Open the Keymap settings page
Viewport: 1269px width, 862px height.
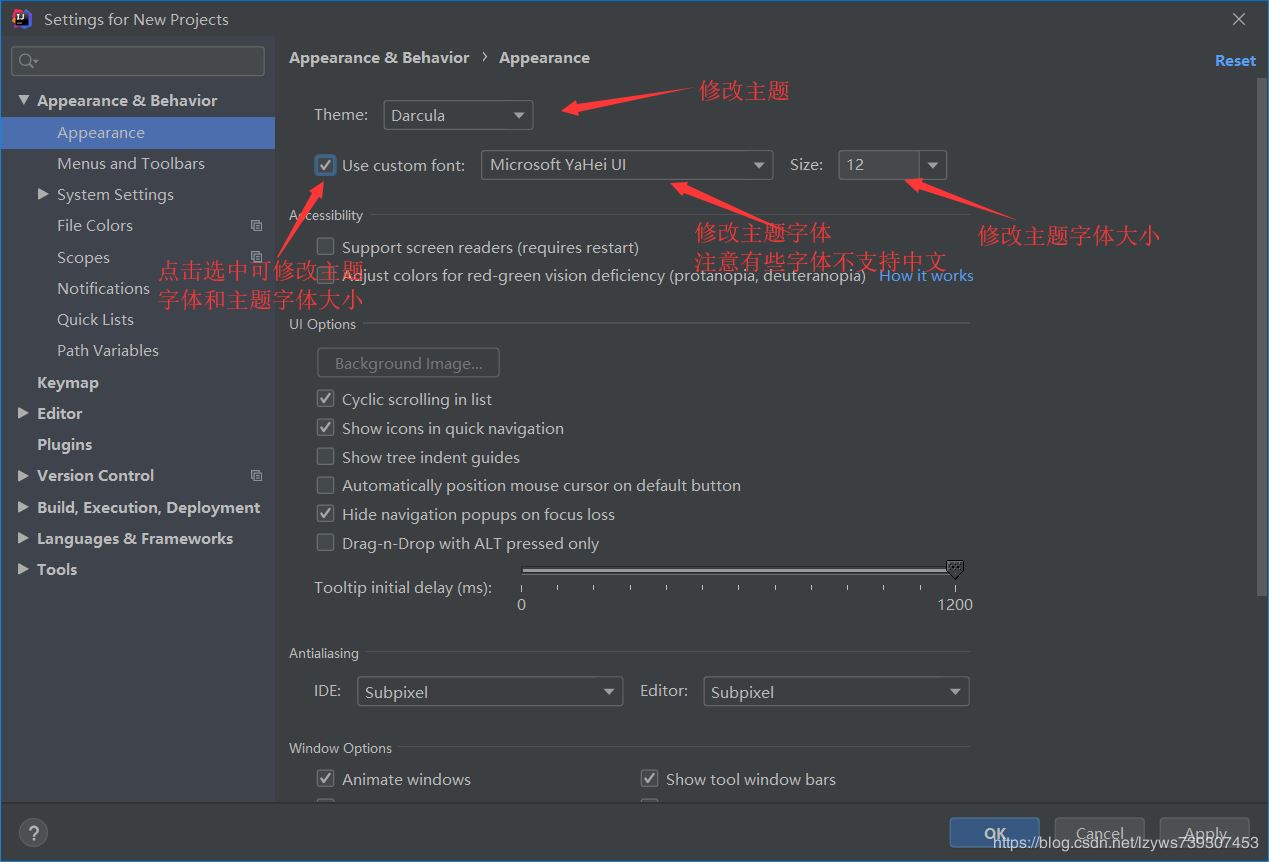[x=68, y=382]
